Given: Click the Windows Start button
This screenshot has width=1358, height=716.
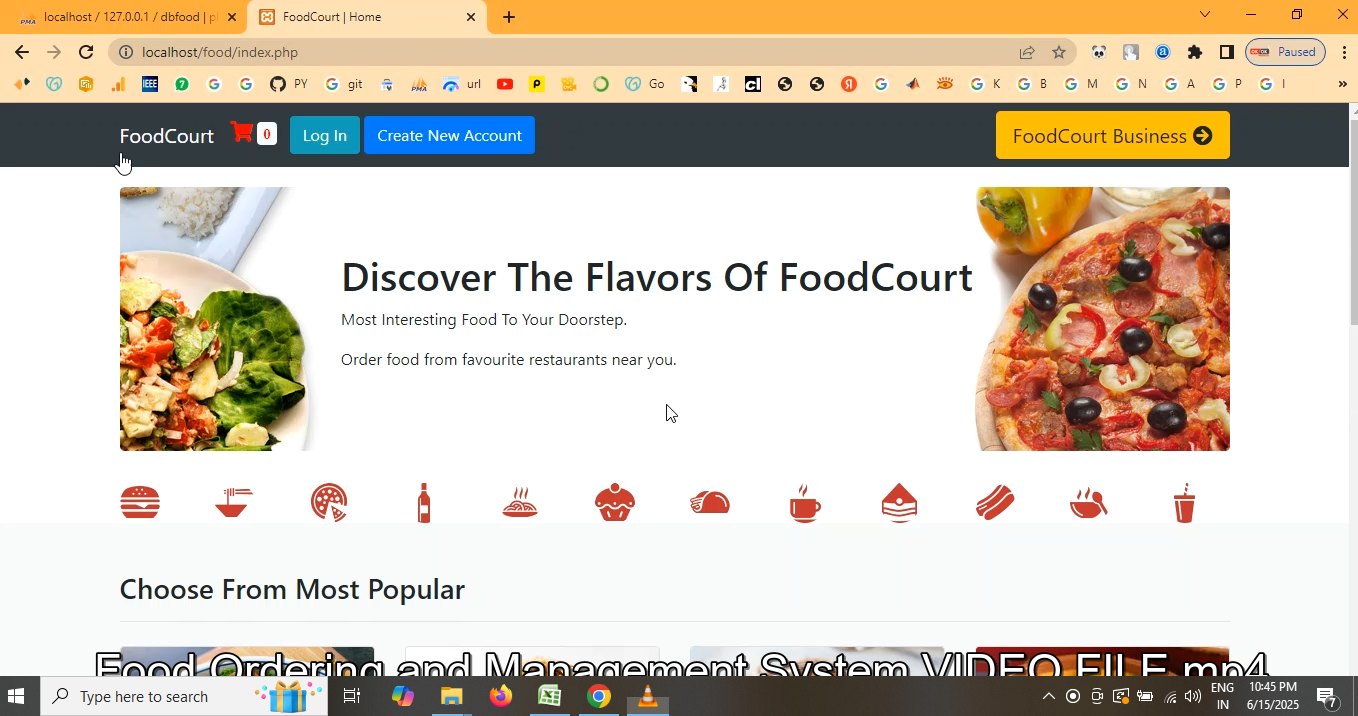Looking at the screenshot, I should (x=16, y=696).
